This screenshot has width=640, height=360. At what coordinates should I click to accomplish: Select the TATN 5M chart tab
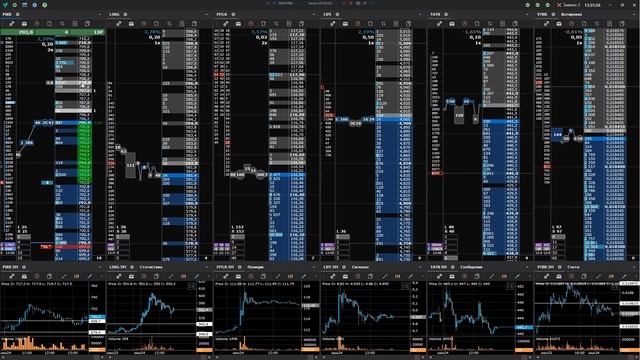click(x=438, y=267)
